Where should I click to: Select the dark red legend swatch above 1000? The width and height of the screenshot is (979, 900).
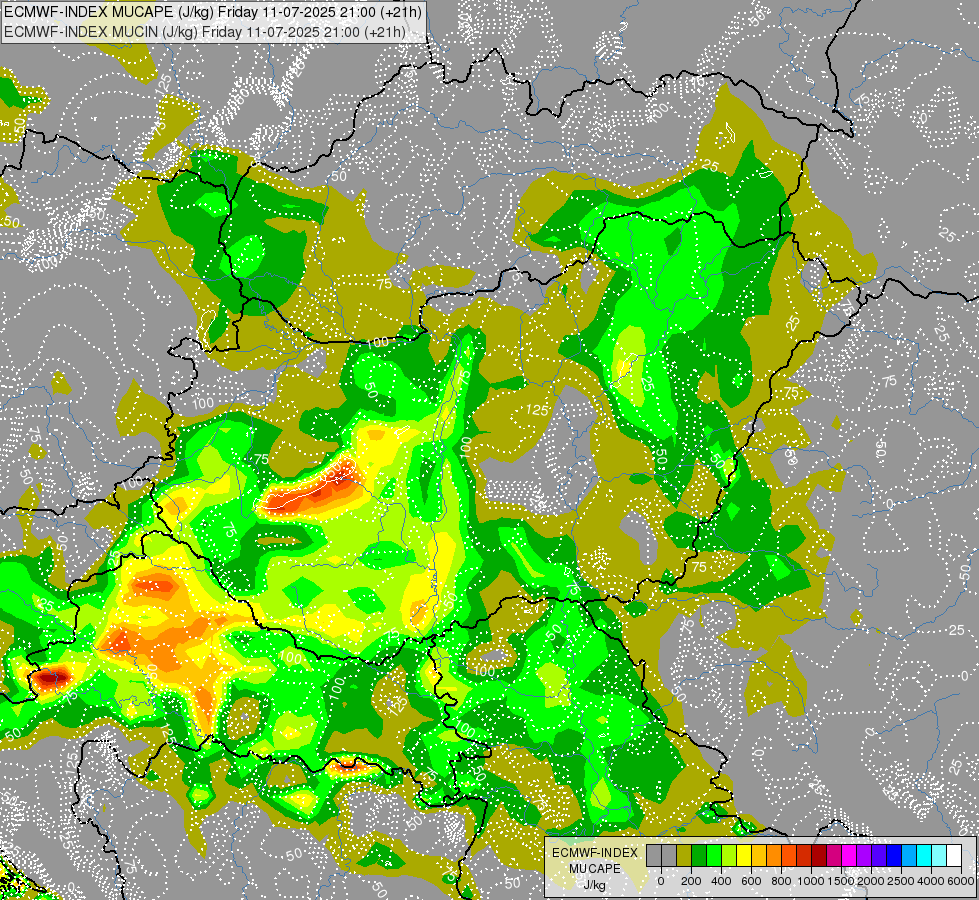point(819,855)
